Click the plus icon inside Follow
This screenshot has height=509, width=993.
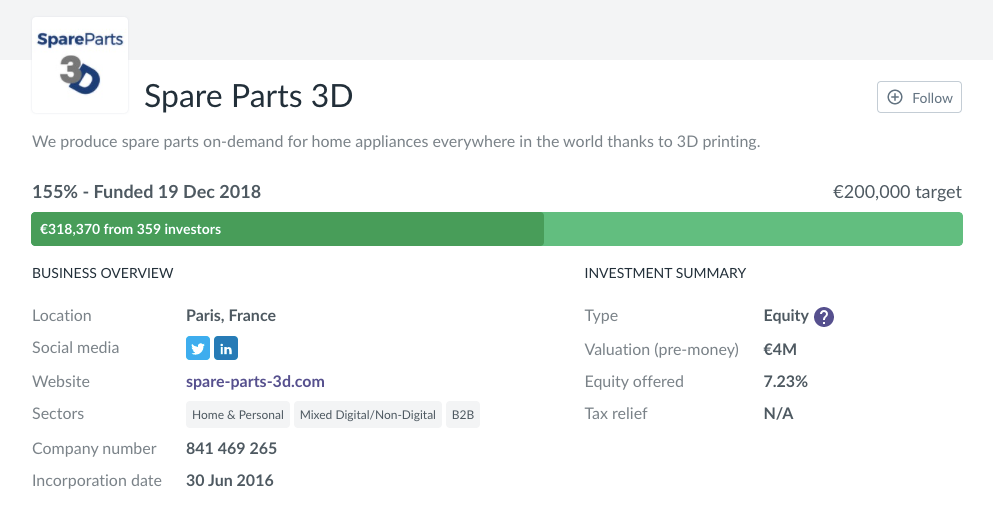[895, 98]
